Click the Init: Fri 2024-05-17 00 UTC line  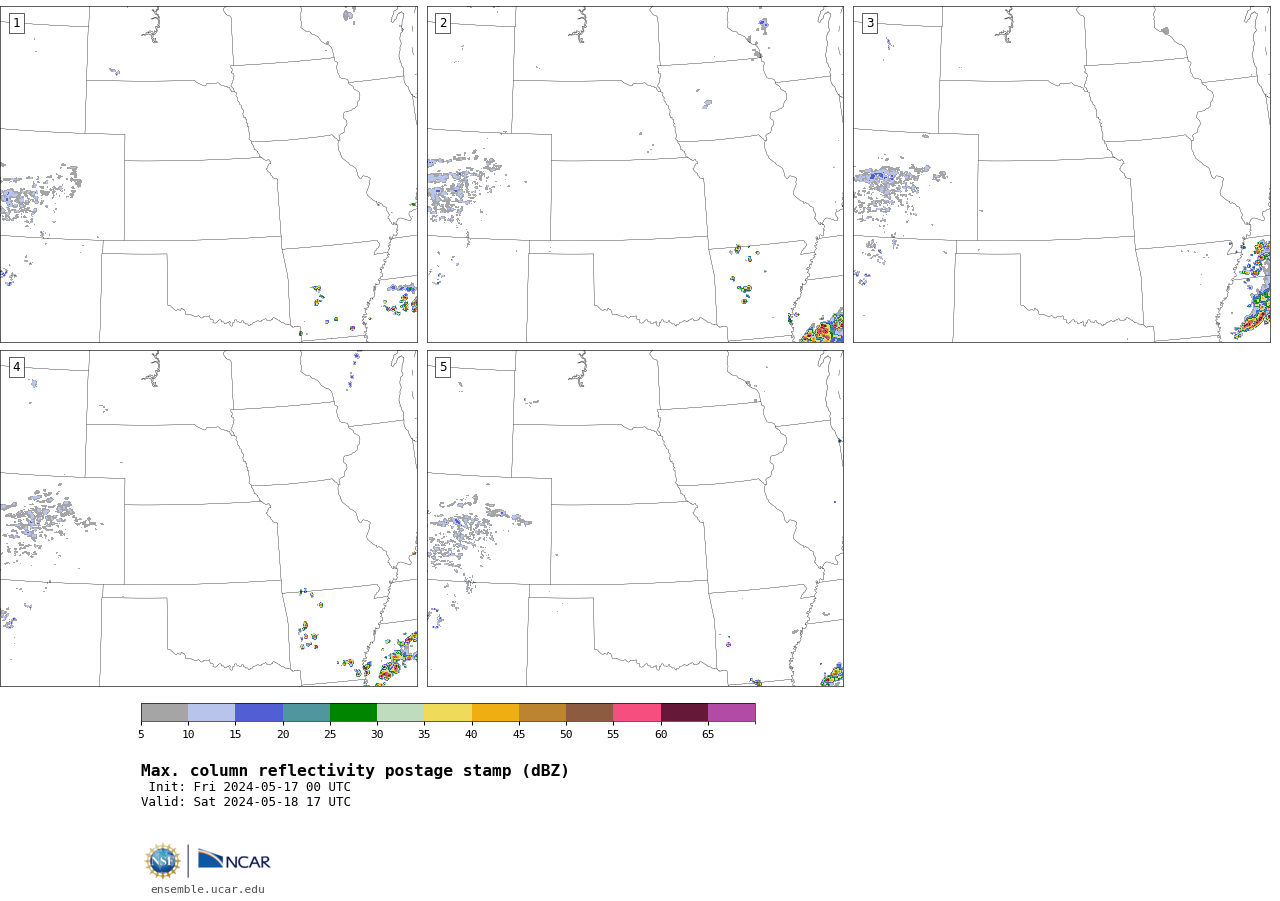[x=250, y=787]
